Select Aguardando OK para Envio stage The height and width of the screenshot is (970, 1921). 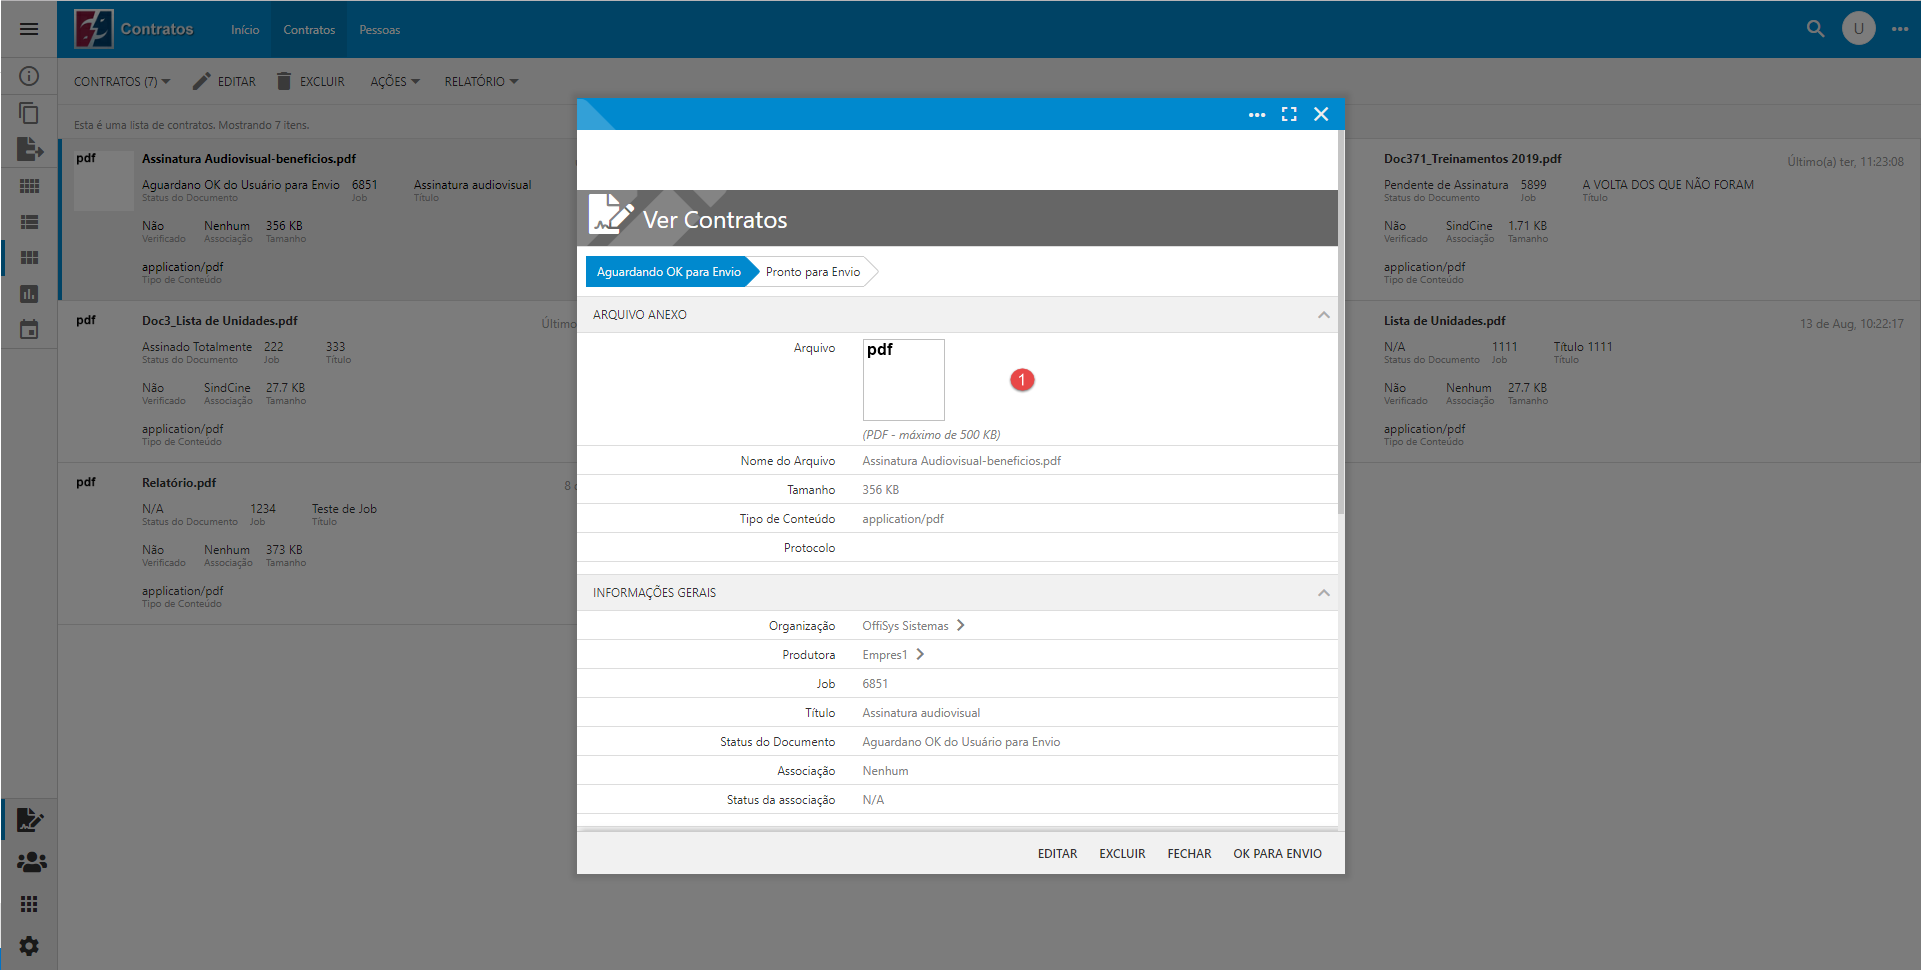click(669, 272)
